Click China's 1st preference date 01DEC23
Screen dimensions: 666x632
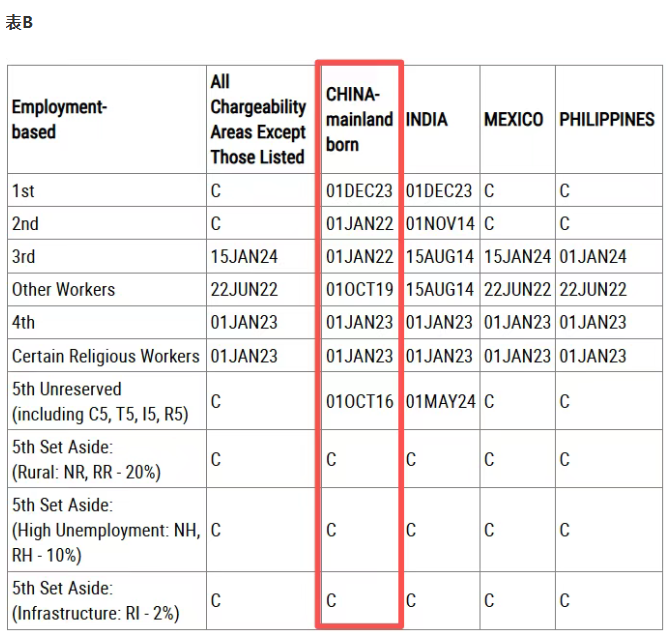(x=359, y=191)
